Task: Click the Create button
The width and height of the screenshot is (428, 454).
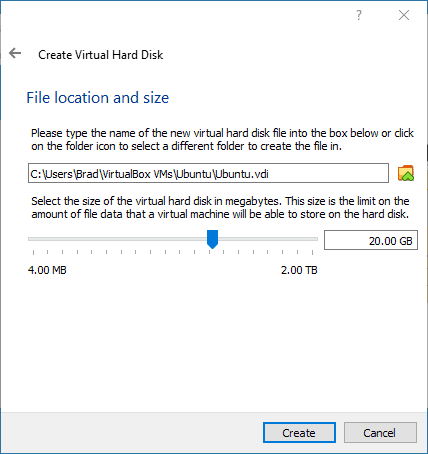Action: pos(299,433)
